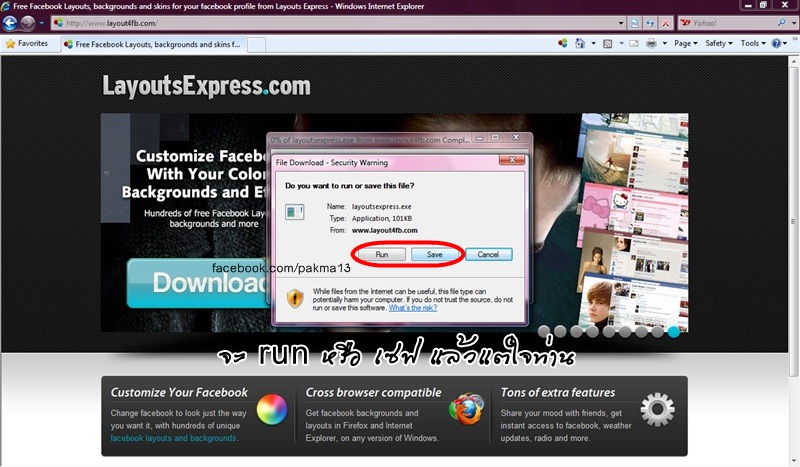Open the search provider dropdown arrow
800x467 pixels.
[x=793, y=23]
